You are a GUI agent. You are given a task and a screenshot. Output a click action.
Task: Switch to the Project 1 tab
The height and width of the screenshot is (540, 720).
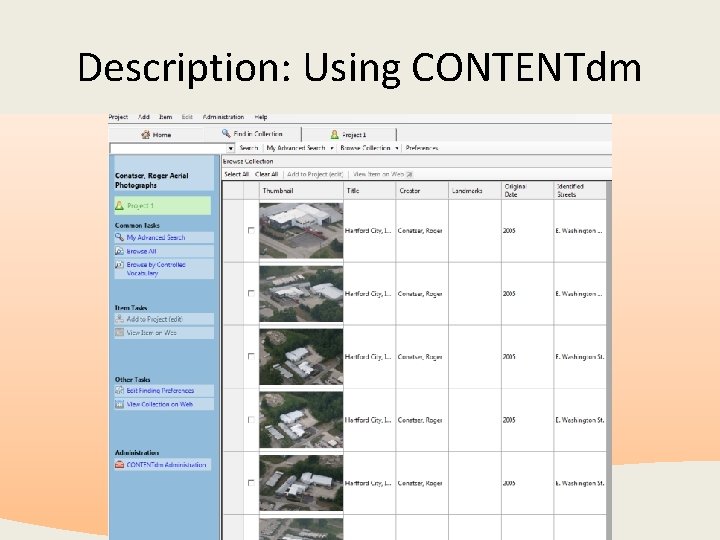click(349, 135)
